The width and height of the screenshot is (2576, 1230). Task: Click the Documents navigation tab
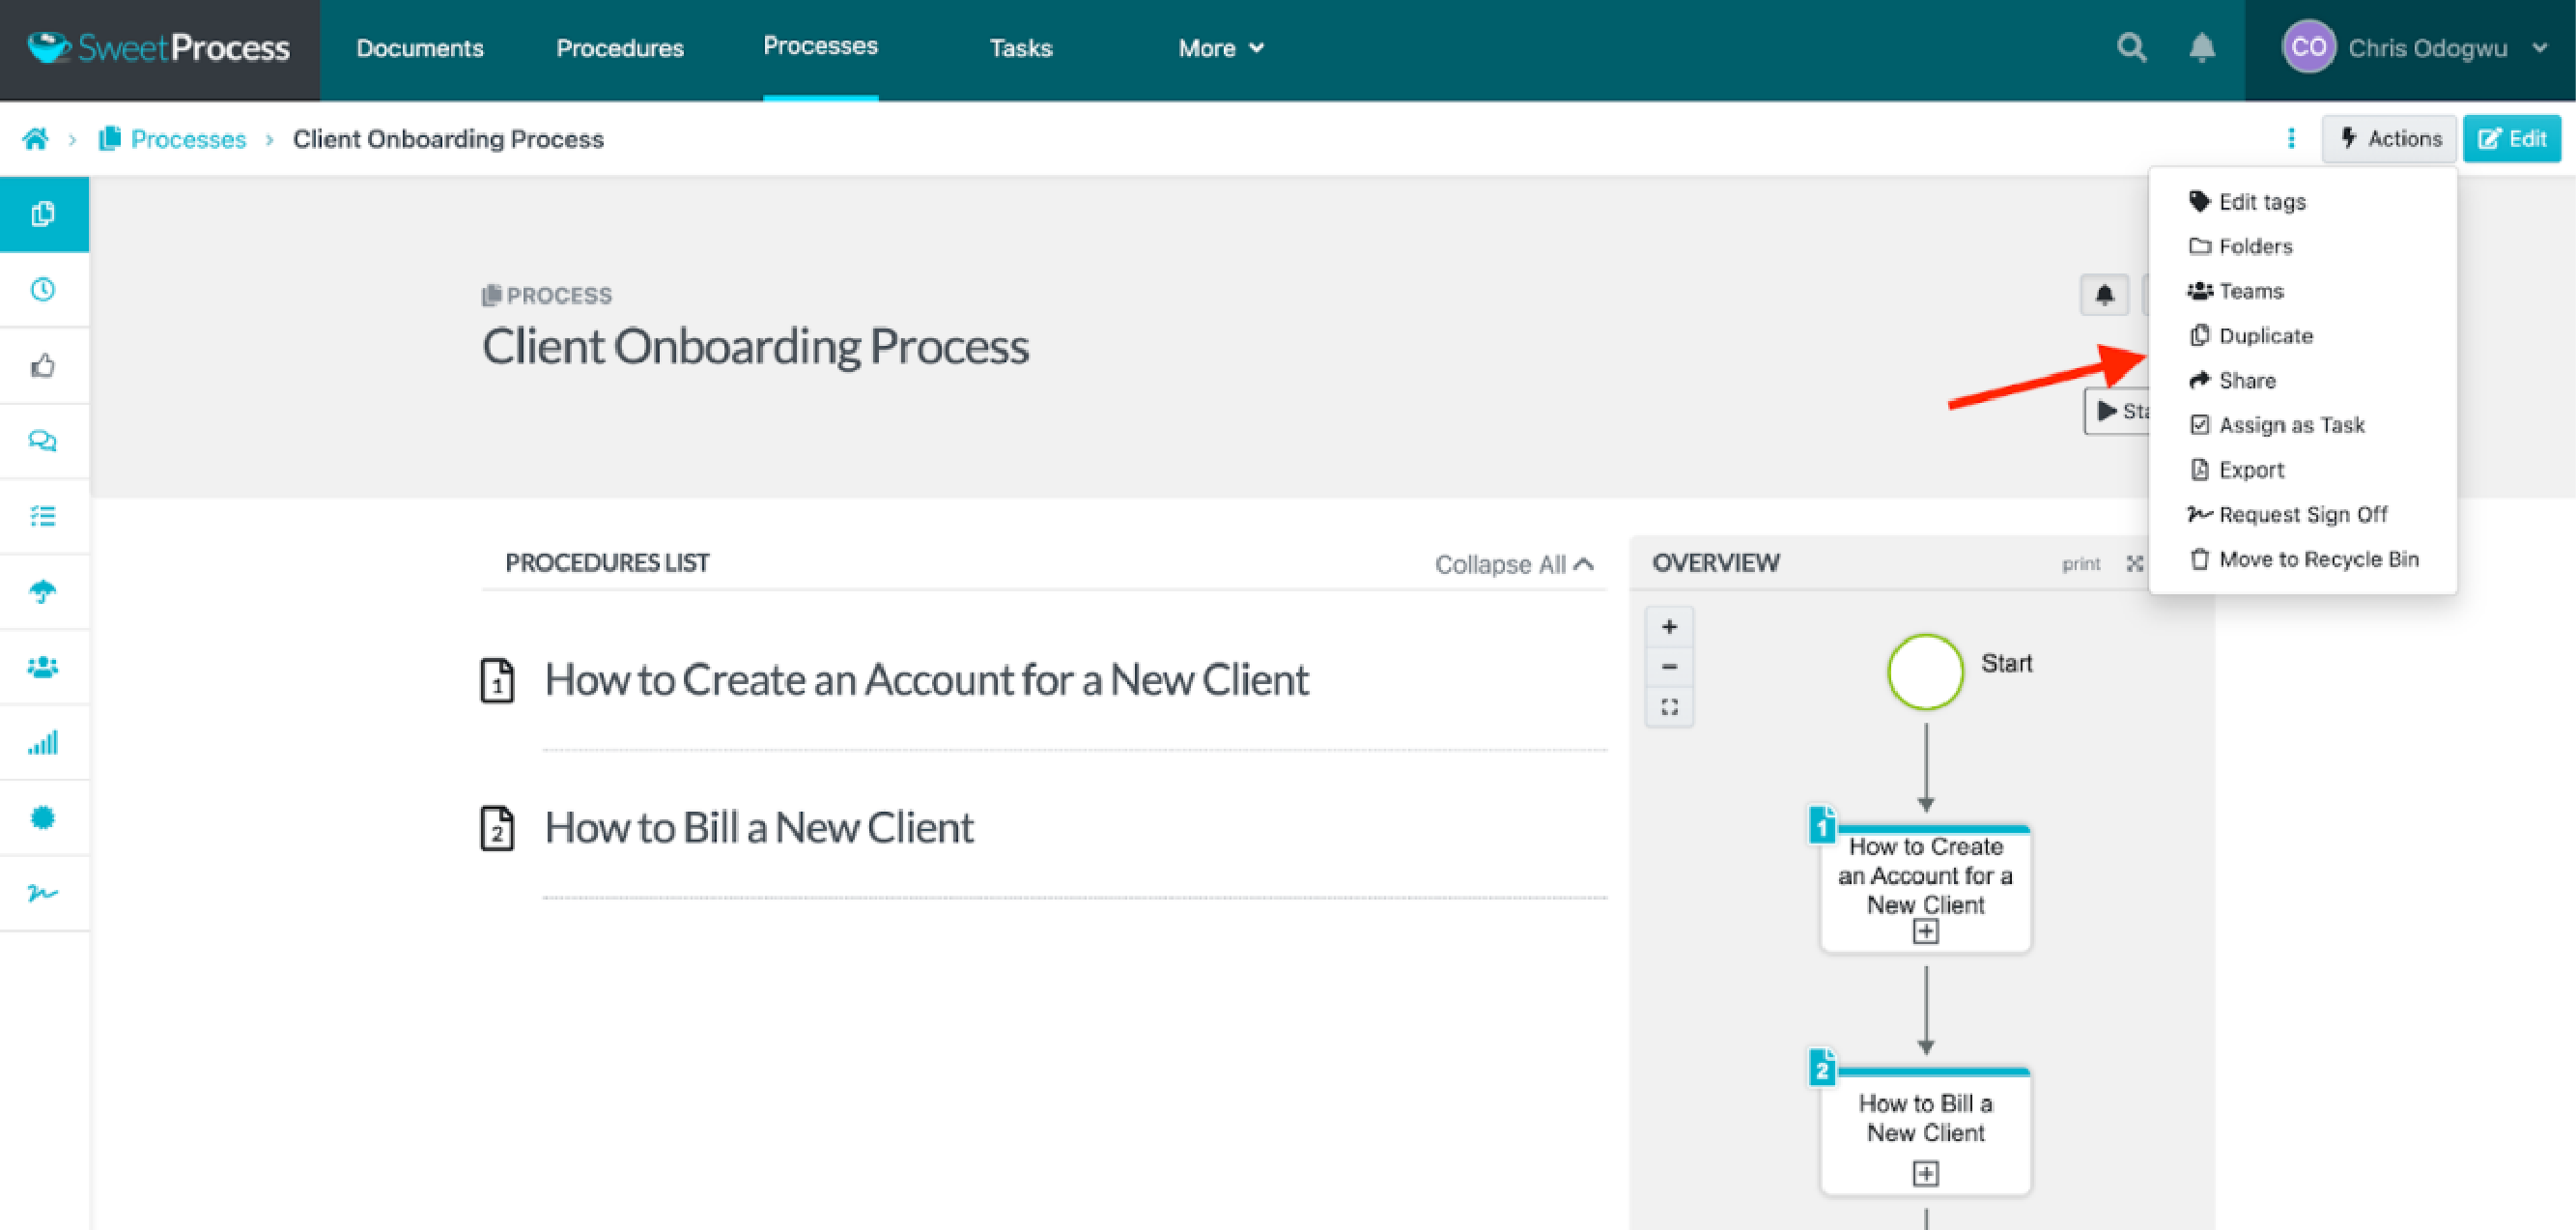[x=417, y=46]
